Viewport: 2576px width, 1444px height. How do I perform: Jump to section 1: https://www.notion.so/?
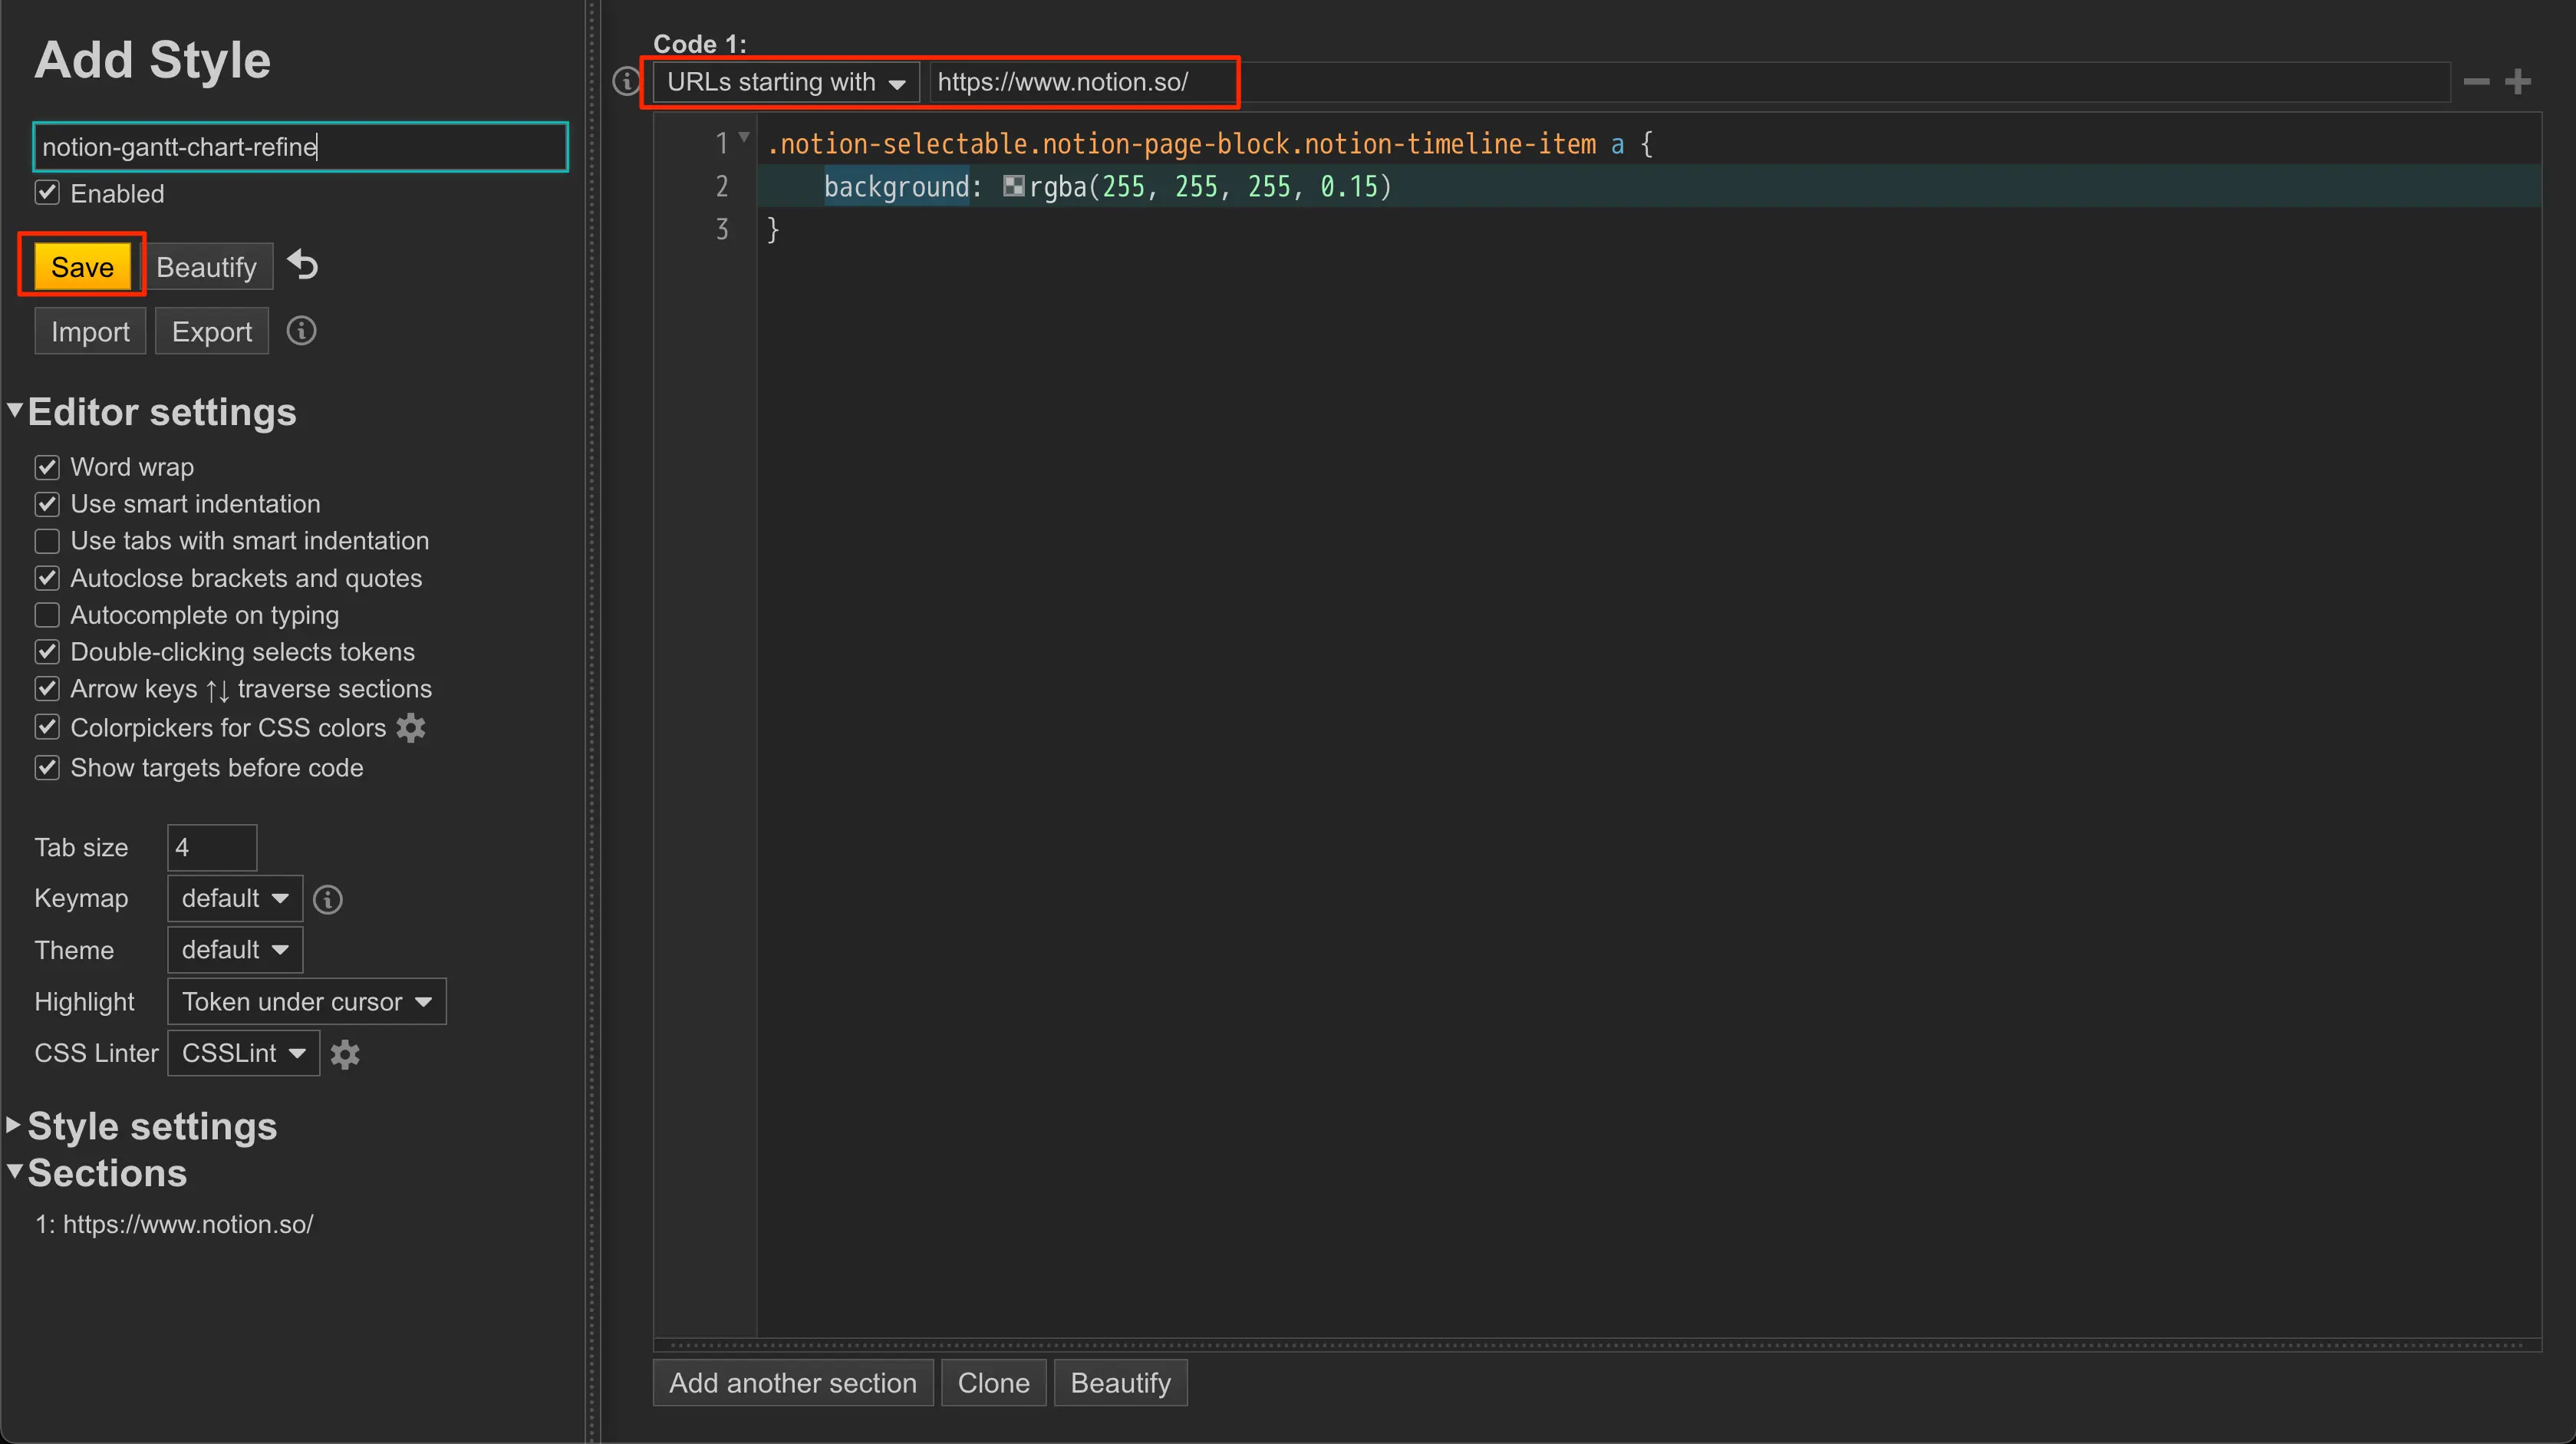point(174,1224)
